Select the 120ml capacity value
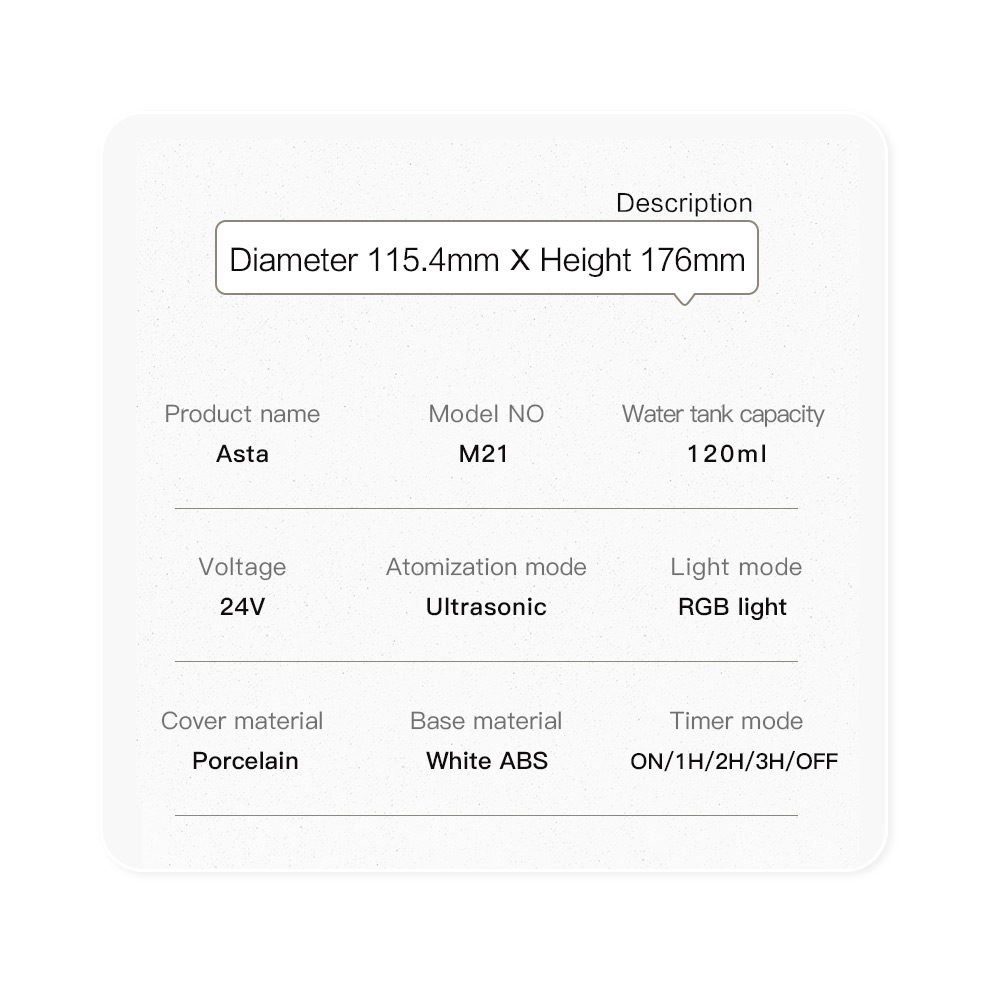 click(727, 454)
